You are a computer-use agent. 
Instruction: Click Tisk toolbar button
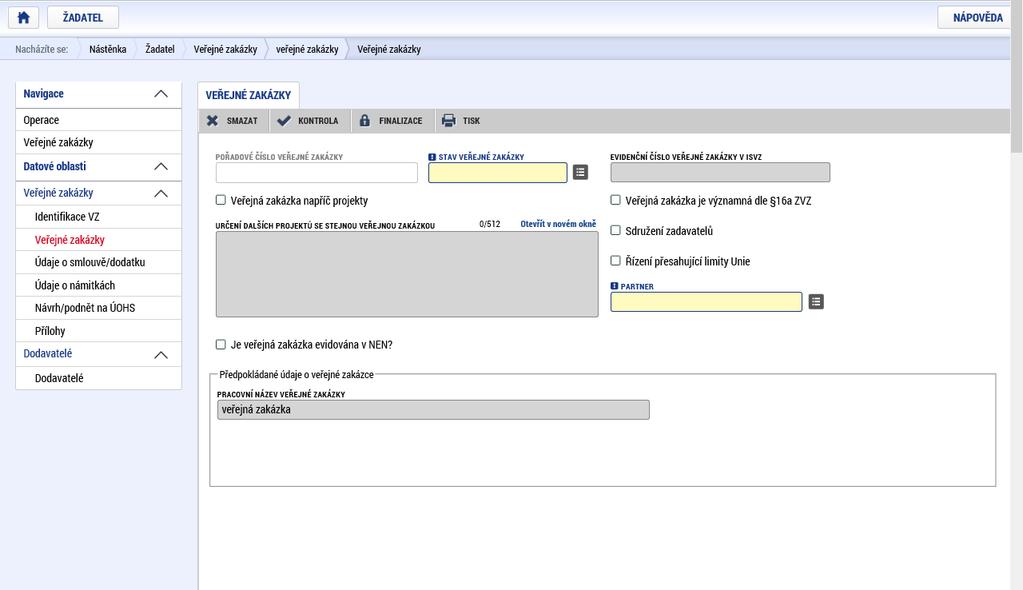click(x=461, y=121)
